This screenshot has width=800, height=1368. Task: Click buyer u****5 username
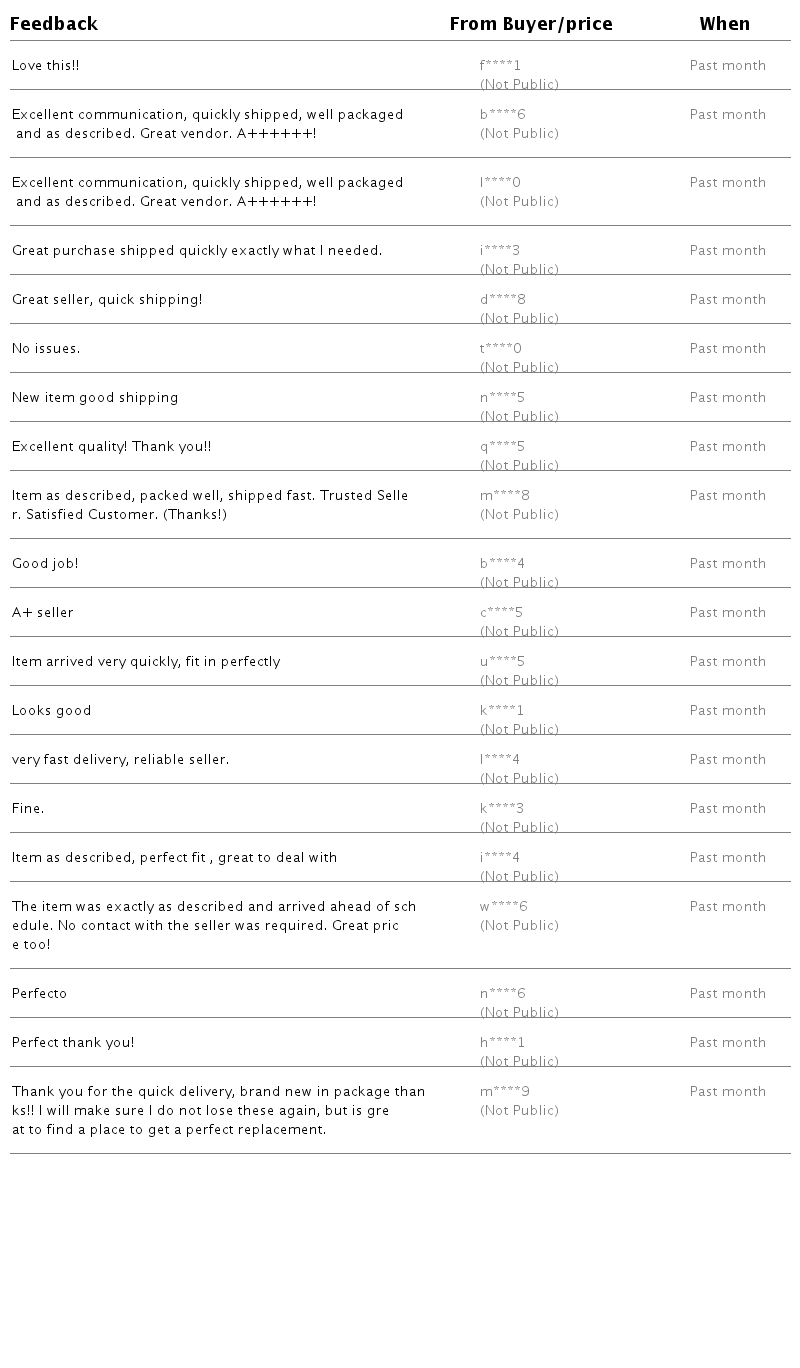[x=503, y=662]
